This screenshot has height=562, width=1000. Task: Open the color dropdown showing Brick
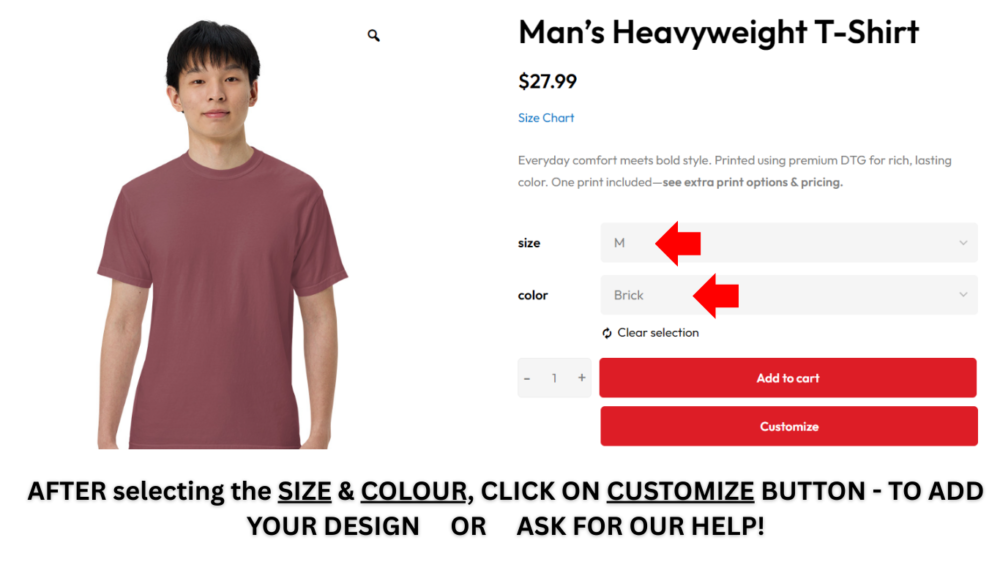788,295
